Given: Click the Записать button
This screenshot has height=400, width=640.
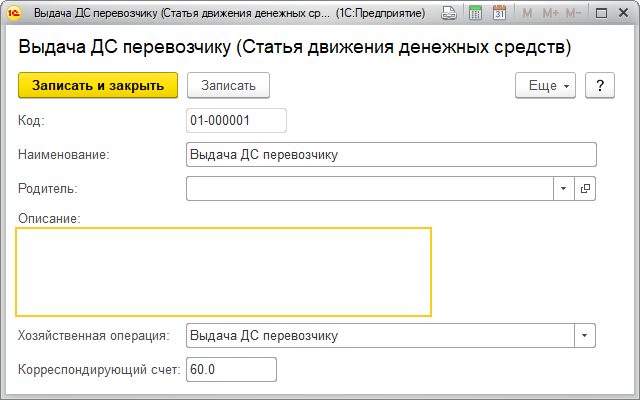Looking at the screenshot, I should [x=229, y=86].
